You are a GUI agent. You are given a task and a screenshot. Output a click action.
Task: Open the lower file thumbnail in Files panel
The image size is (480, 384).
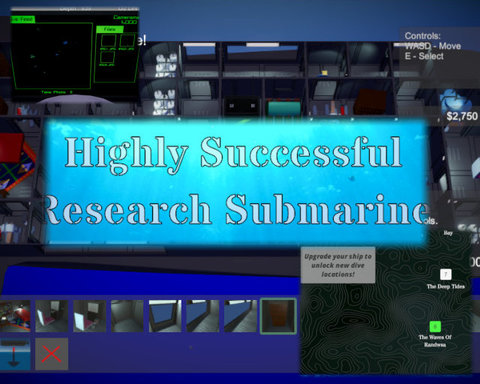107,58
